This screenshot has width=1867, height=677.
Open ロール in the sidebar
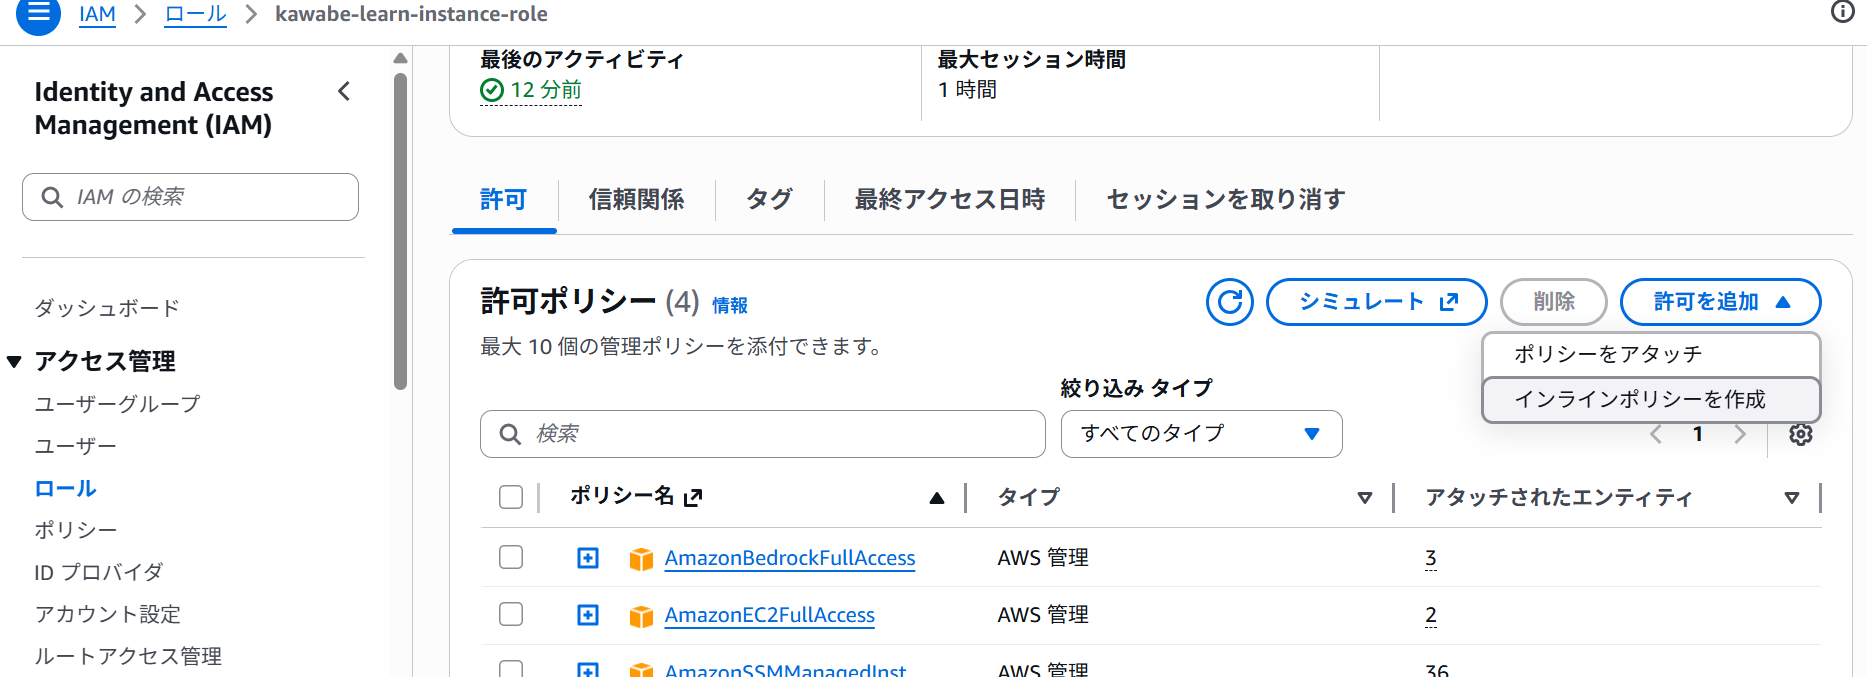click(x=65, y=488)
